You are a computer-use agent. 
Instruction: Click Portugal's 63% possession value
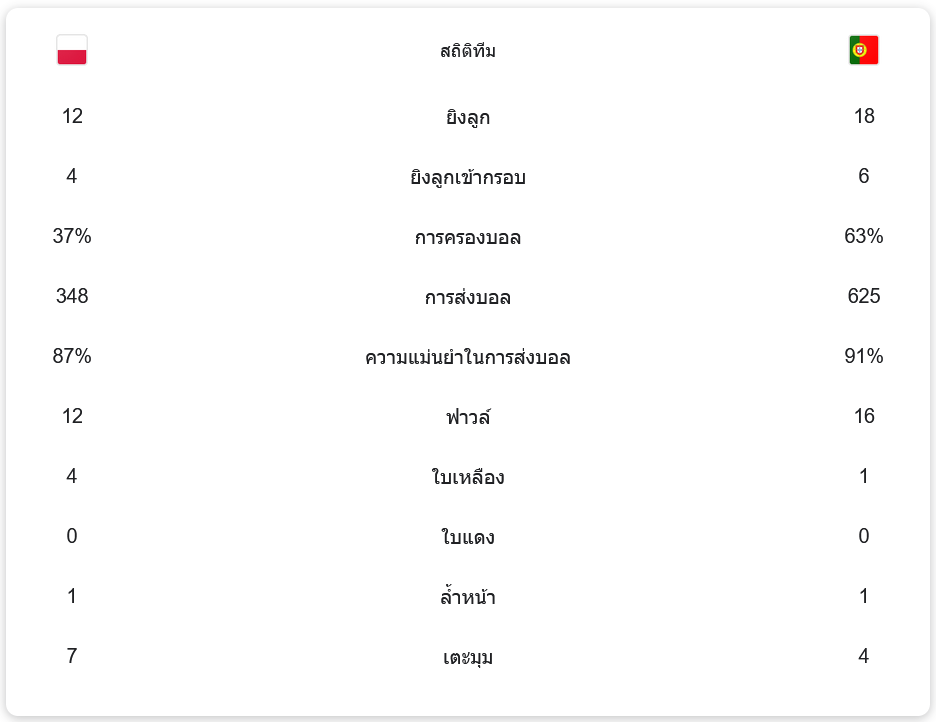pos(864,237)
